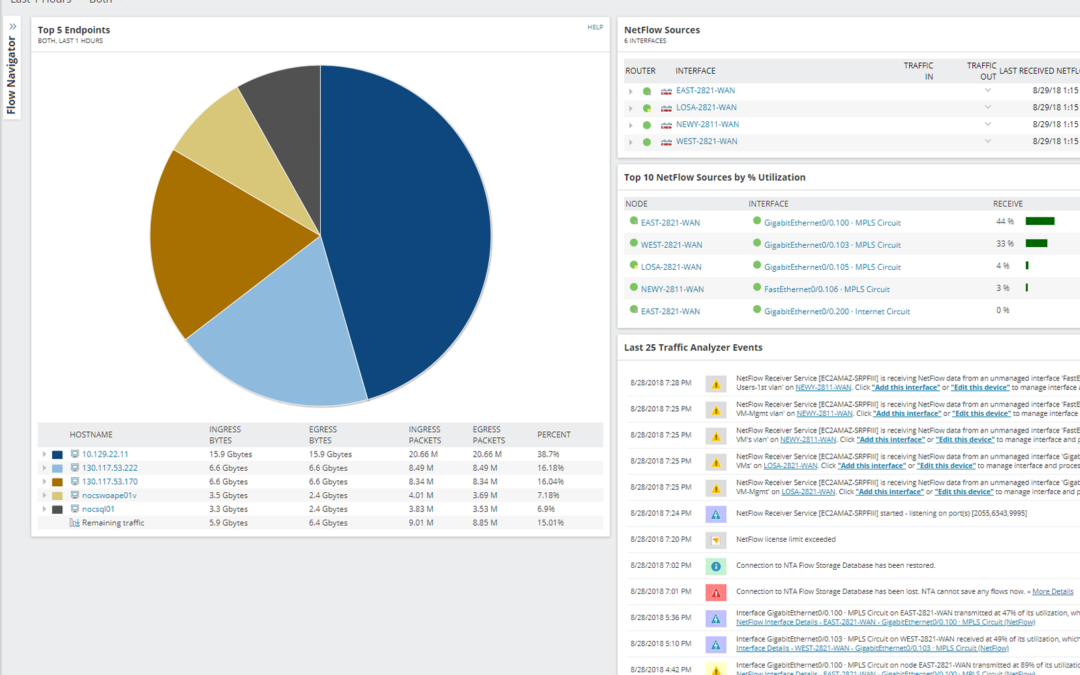Expand the Flow Navigator panel chevron

coord(12,27)
